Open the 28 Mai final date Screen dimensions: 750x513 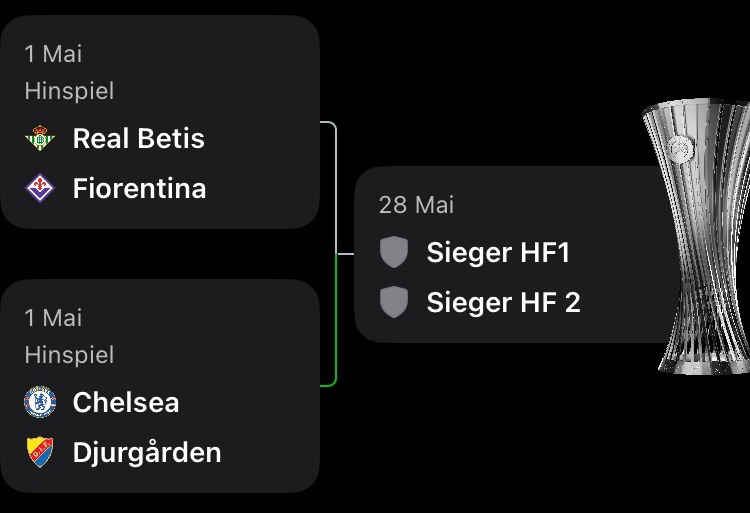tap(416, 204)
